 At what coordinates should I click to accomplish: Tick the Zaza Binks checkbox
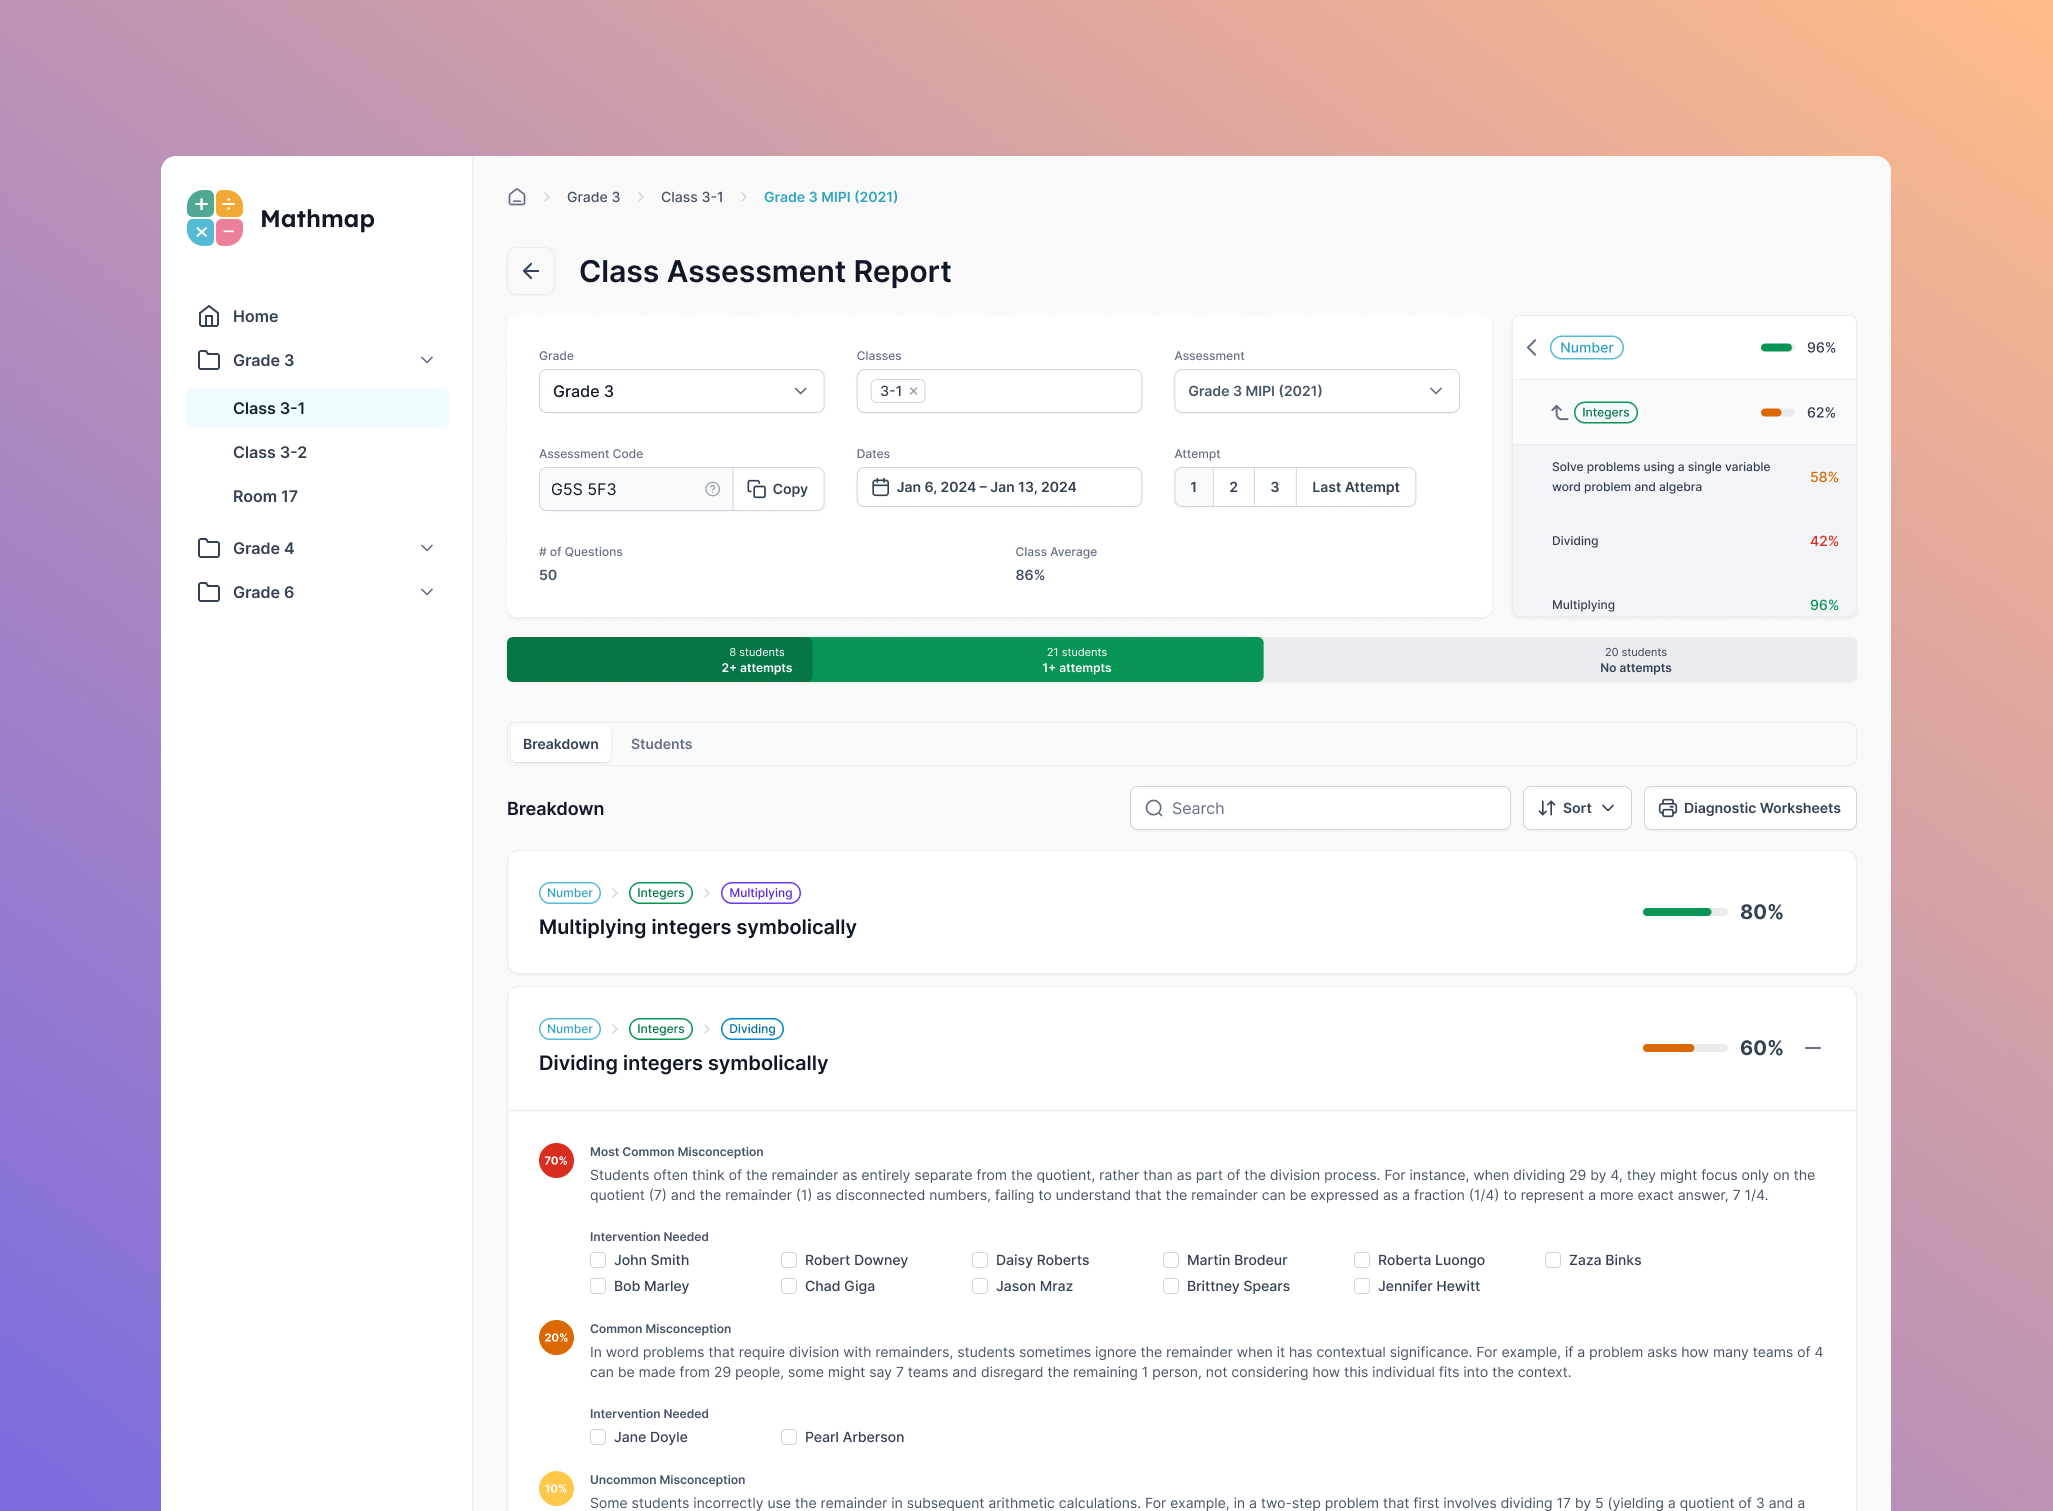click(1553, 1260)
